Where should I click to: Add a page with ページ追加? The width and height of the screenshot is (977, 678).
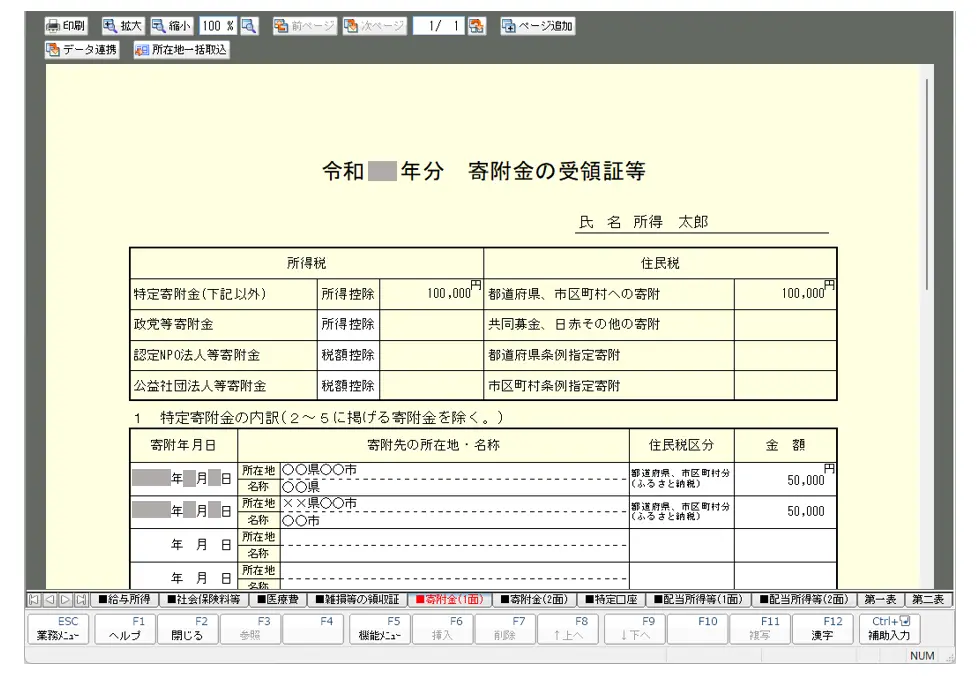pos(538,26)
